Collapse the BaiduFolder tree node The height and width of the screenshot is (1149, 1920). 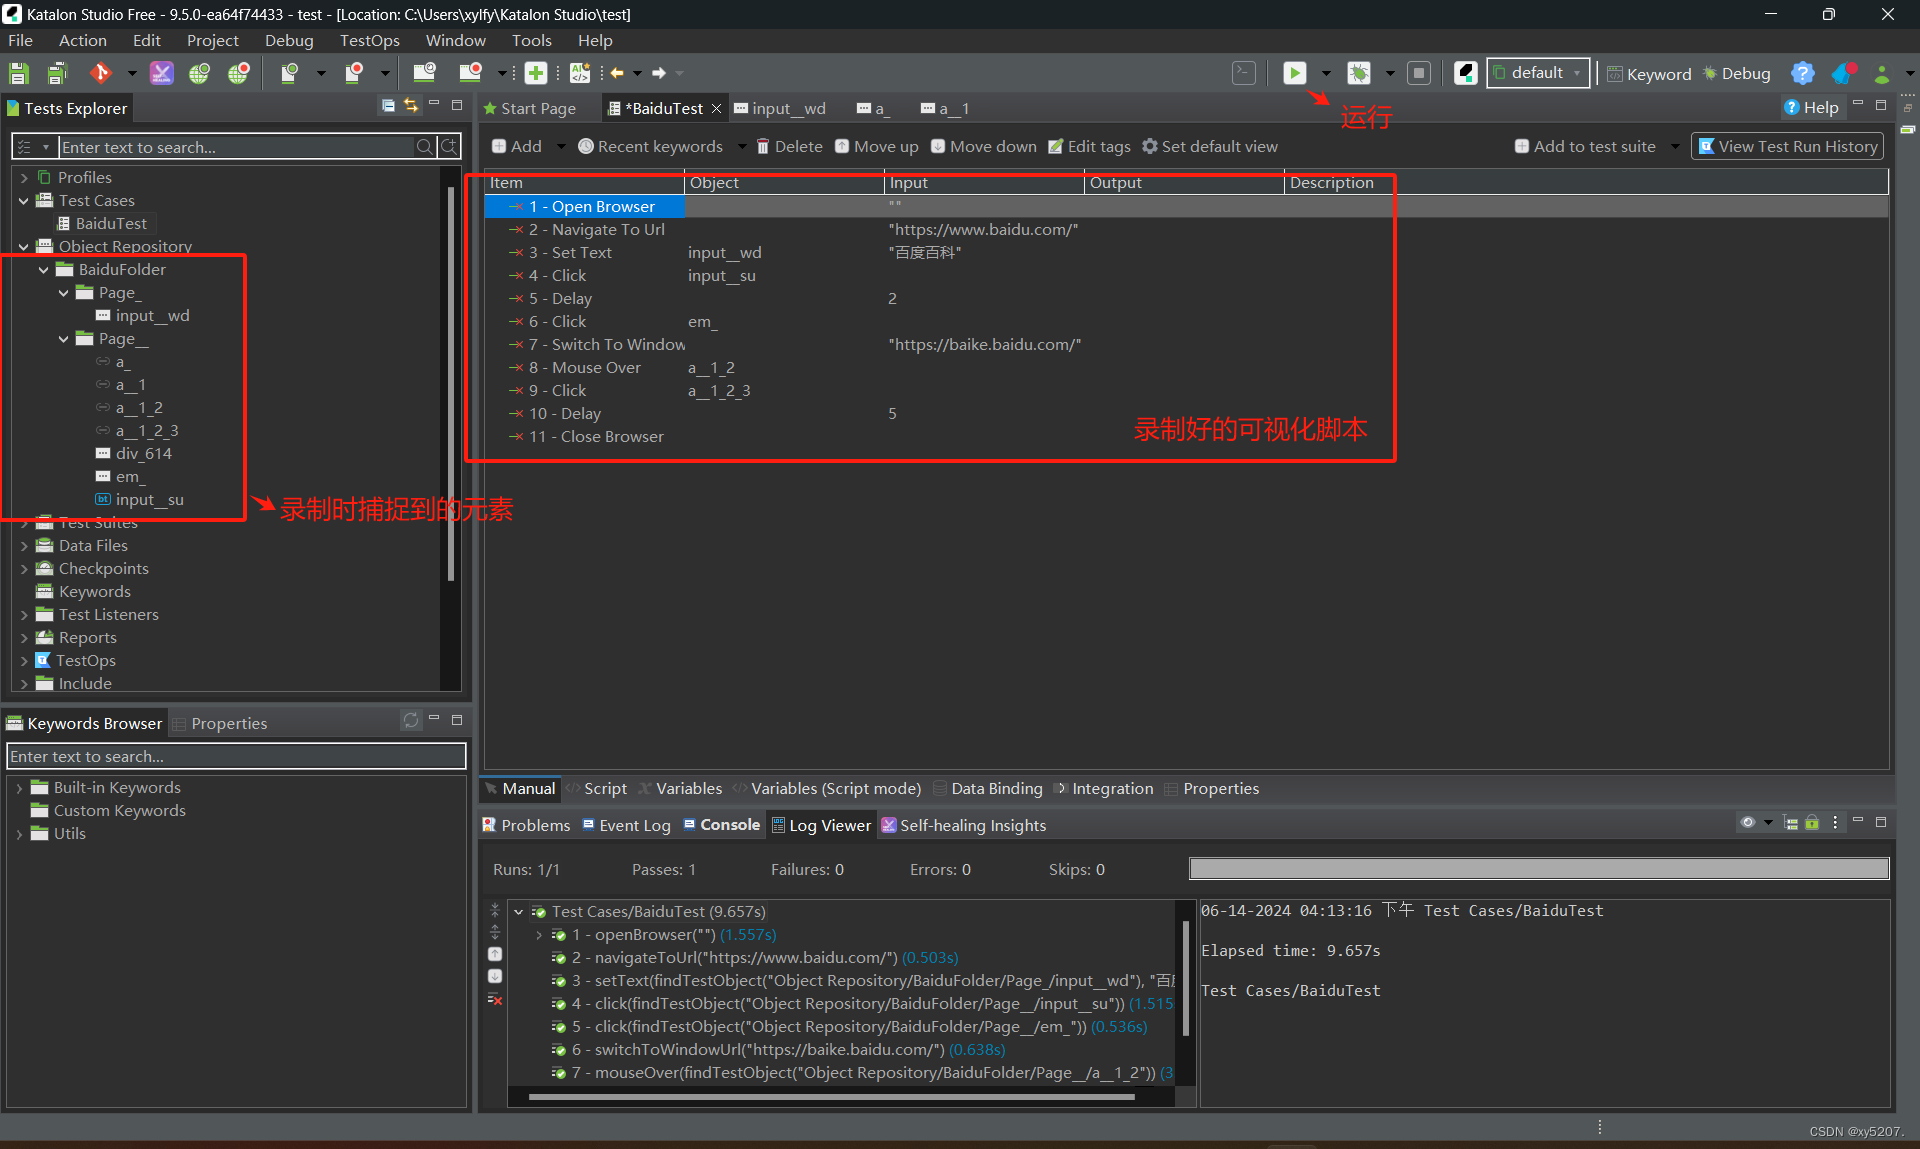[44, 270]
